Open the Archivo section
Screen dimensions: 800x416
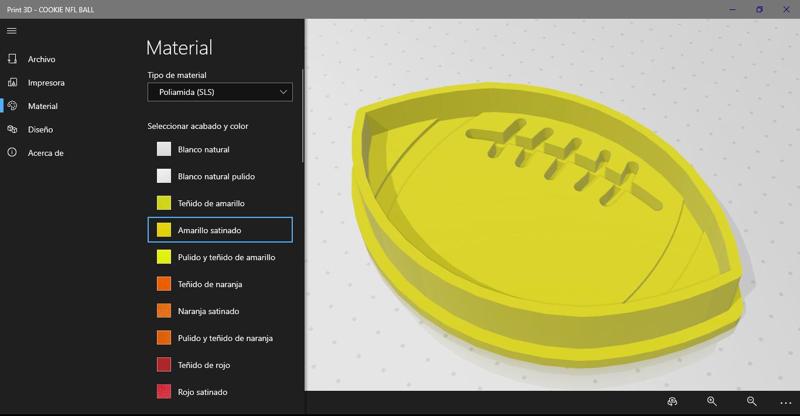(x=42, y=59)
